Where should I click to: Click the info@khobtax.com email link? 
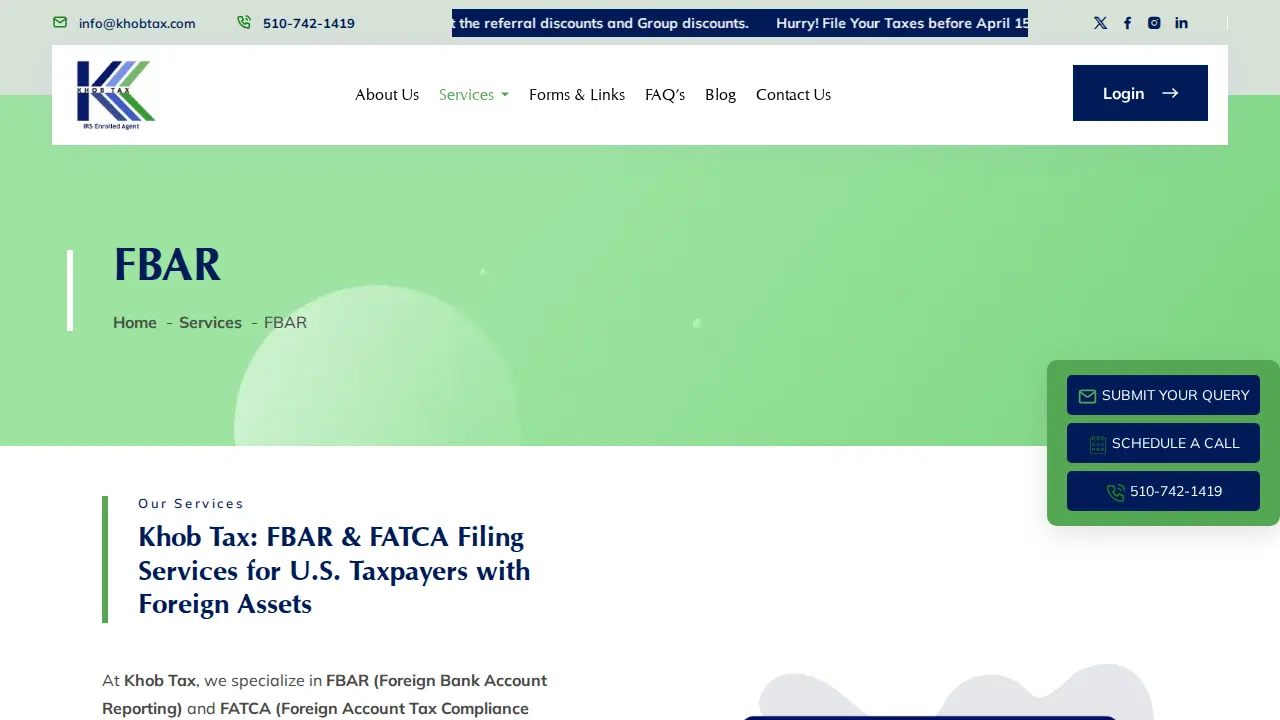coord(137,23)
